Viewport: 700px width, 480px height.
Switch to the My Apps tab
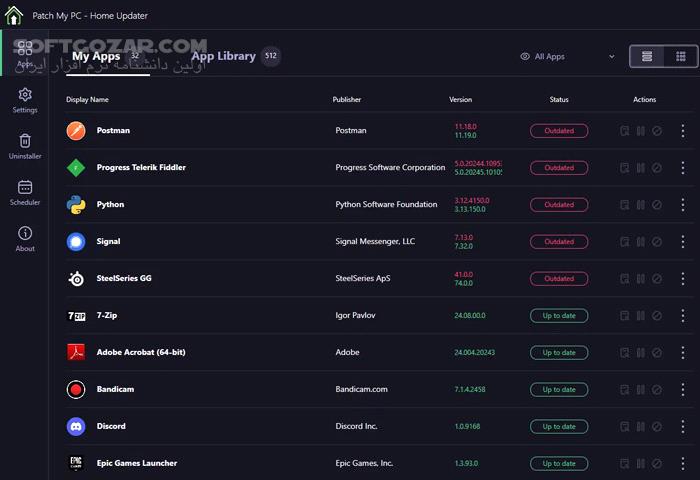click(97, 57)
